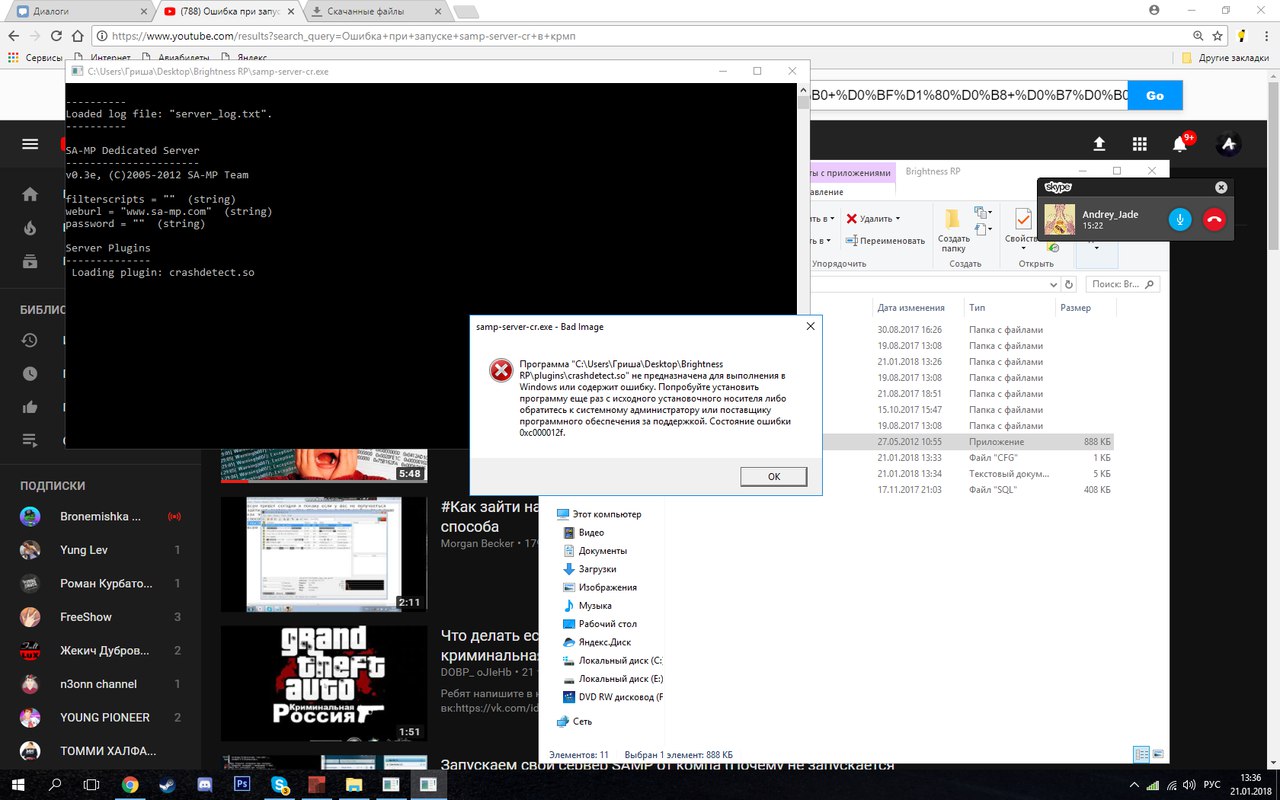Go to YouTube Home in sidebar
Screen dimensions: 1280x800
click(x=30, y=194)
